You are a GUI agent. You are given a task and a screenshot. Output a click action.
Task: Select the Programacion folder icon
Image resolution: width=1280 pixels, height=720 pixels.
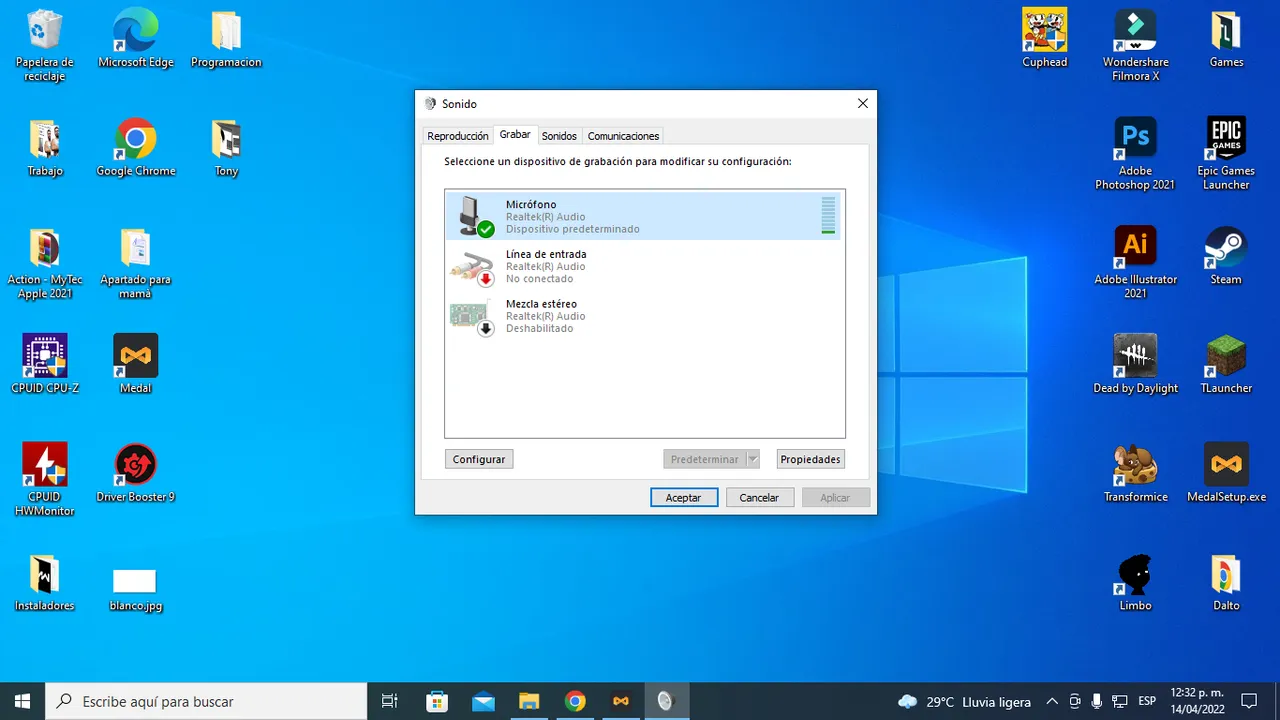pyautogui.click(x=226, y=39)
